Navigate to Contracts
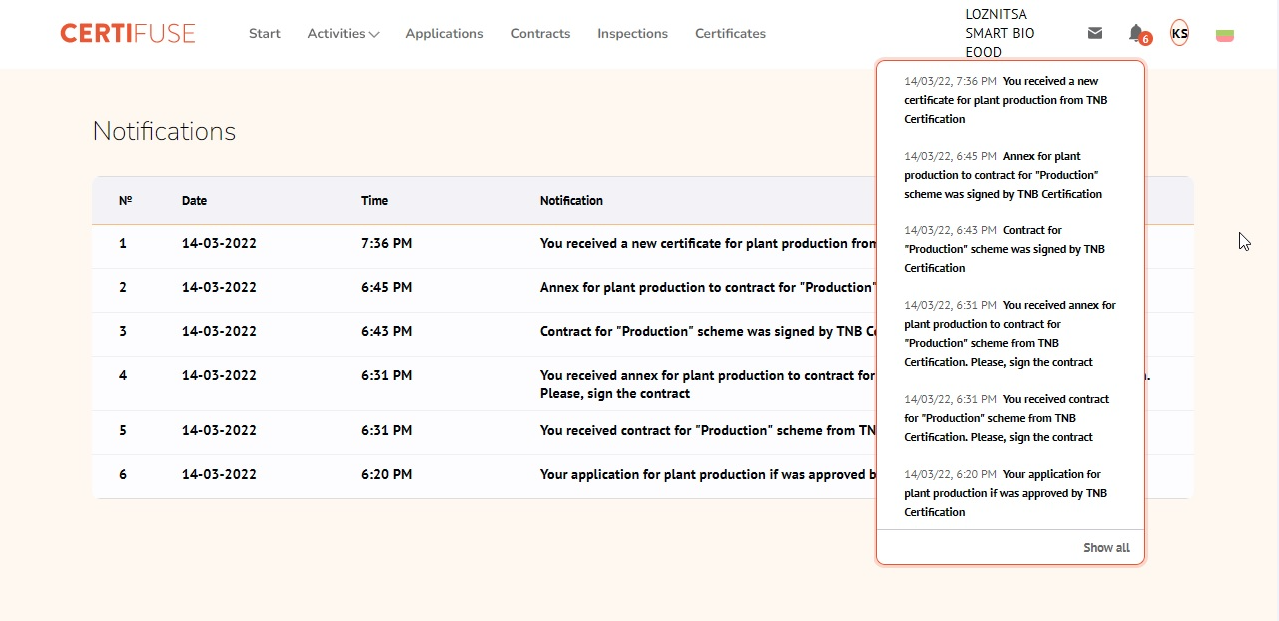The height and width of the screenshot is (621, 1279). pos(540,34)
